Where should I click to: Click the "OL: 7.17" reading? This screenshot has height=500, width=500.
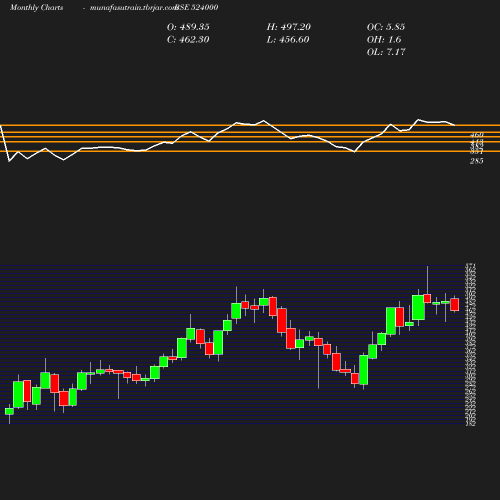tap(386, 52)
